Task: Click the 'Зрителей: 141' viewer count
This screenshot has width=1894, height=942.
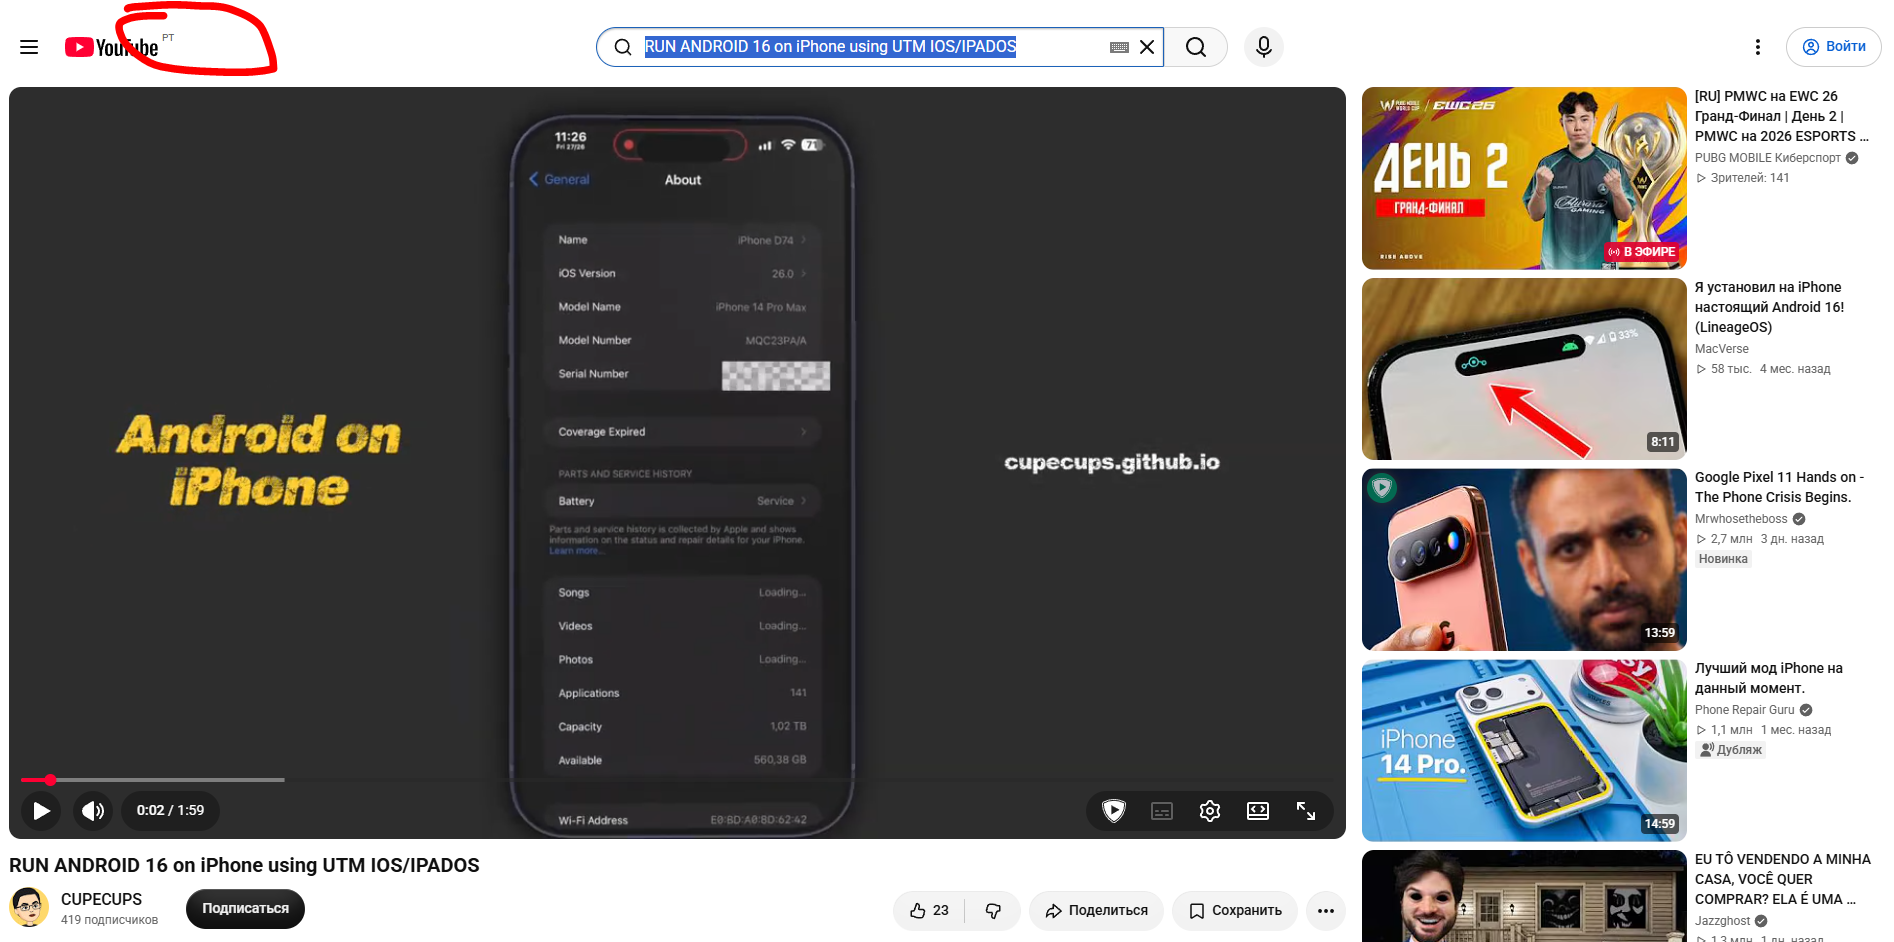Action: (x=1749, y=178)
